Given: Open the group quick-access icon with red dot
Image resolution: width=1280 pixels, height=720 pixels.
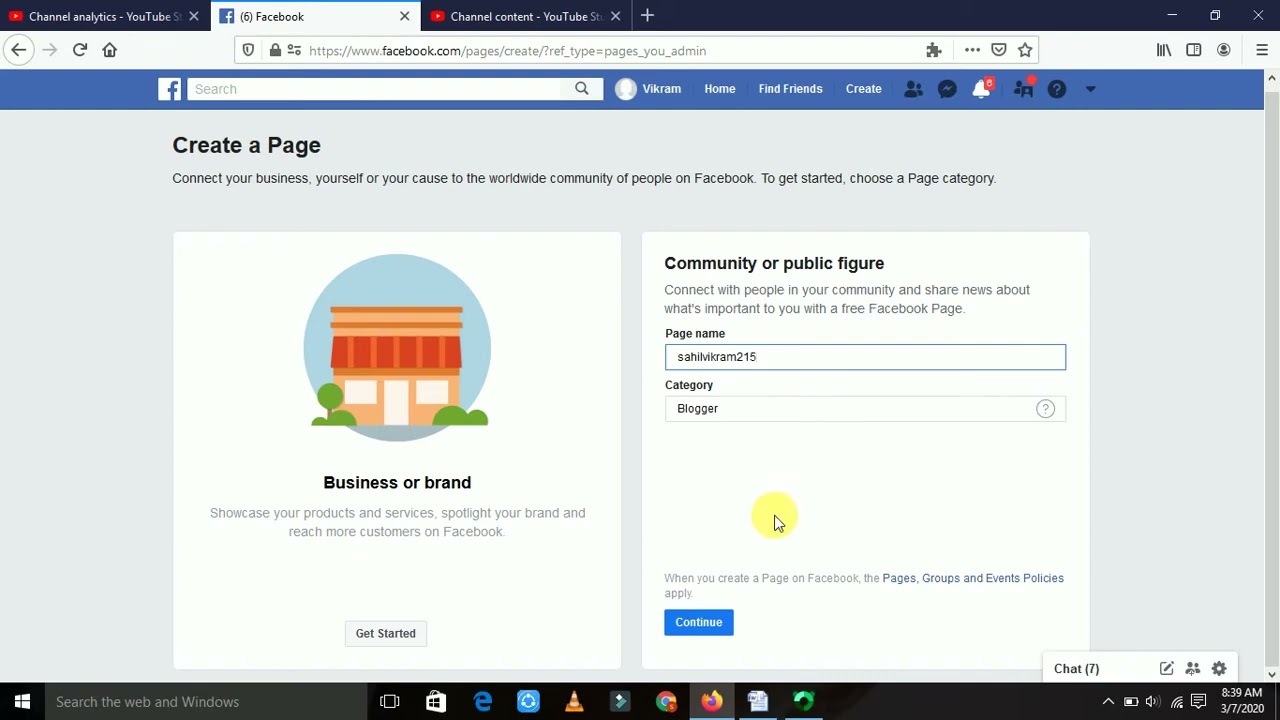Looking at the screenshot, I should coord(1023,89).
